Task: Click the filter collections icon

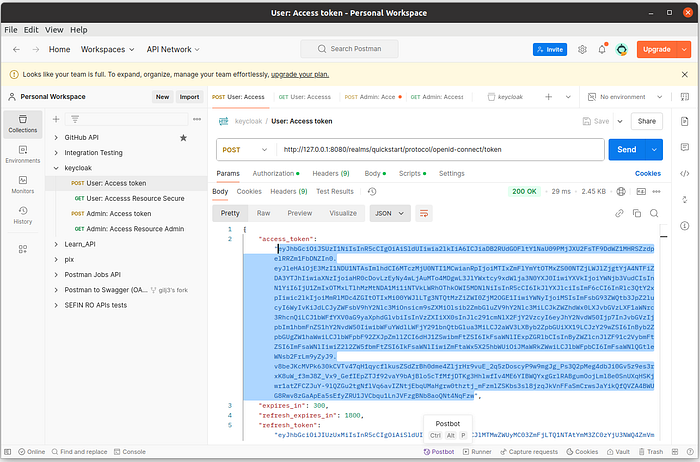Action: point(75,119)
